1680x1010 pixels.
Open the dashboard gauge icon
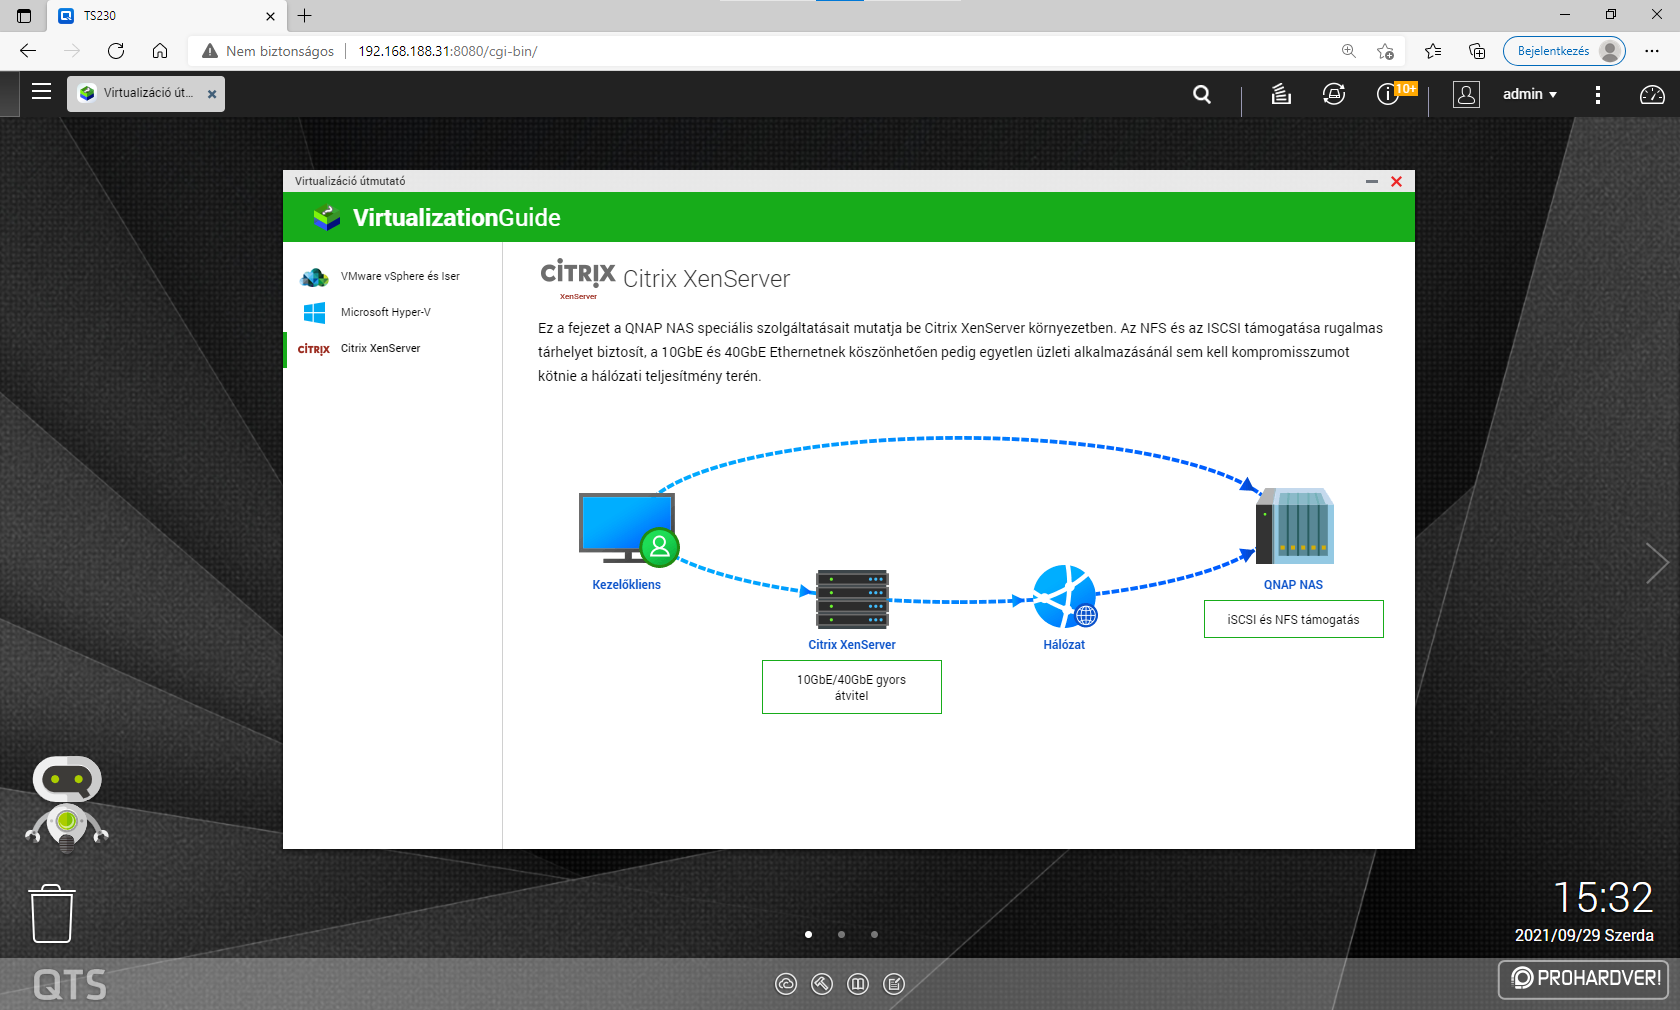pyautogui.click(x=1652, y=94)
